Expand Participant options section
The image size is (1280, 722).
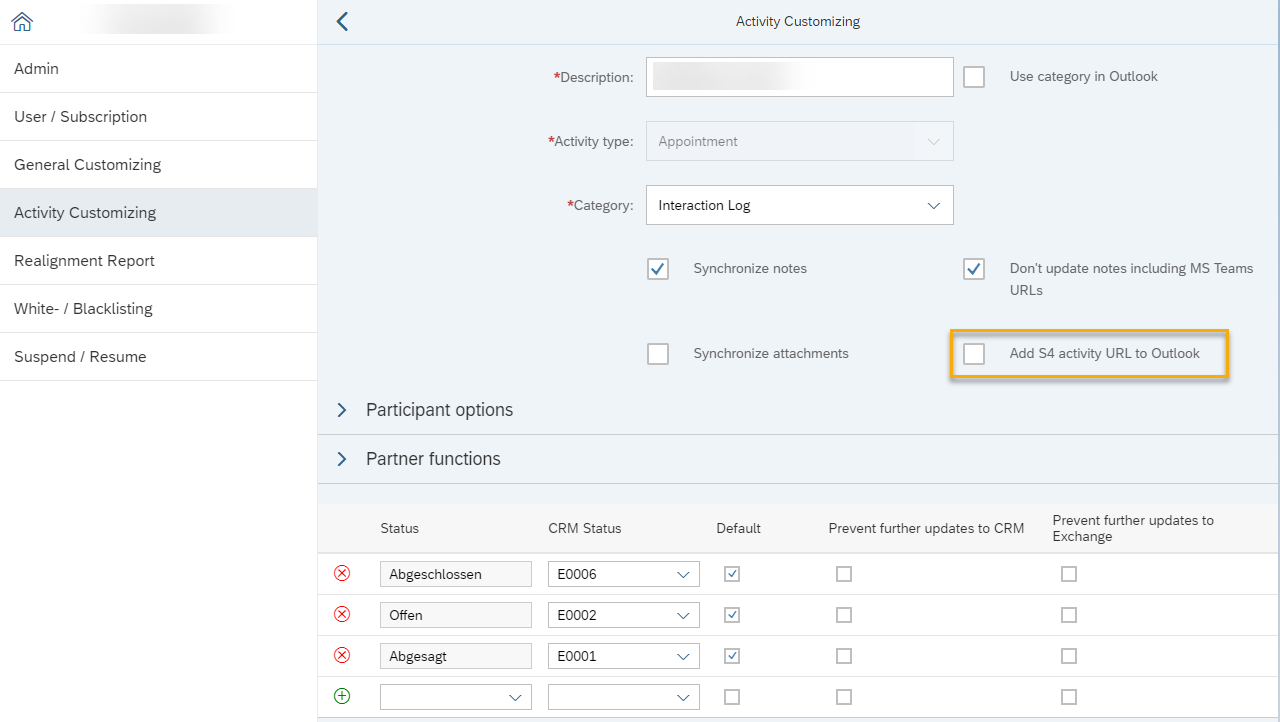point(342,410)
